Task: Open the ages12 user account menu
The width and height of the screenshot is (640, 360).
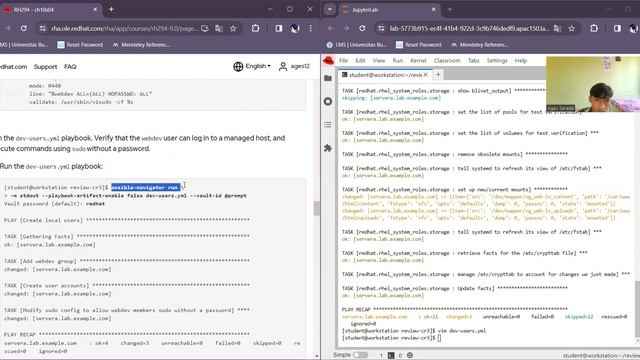Action: pyautogui.click(x=294, y=66)
